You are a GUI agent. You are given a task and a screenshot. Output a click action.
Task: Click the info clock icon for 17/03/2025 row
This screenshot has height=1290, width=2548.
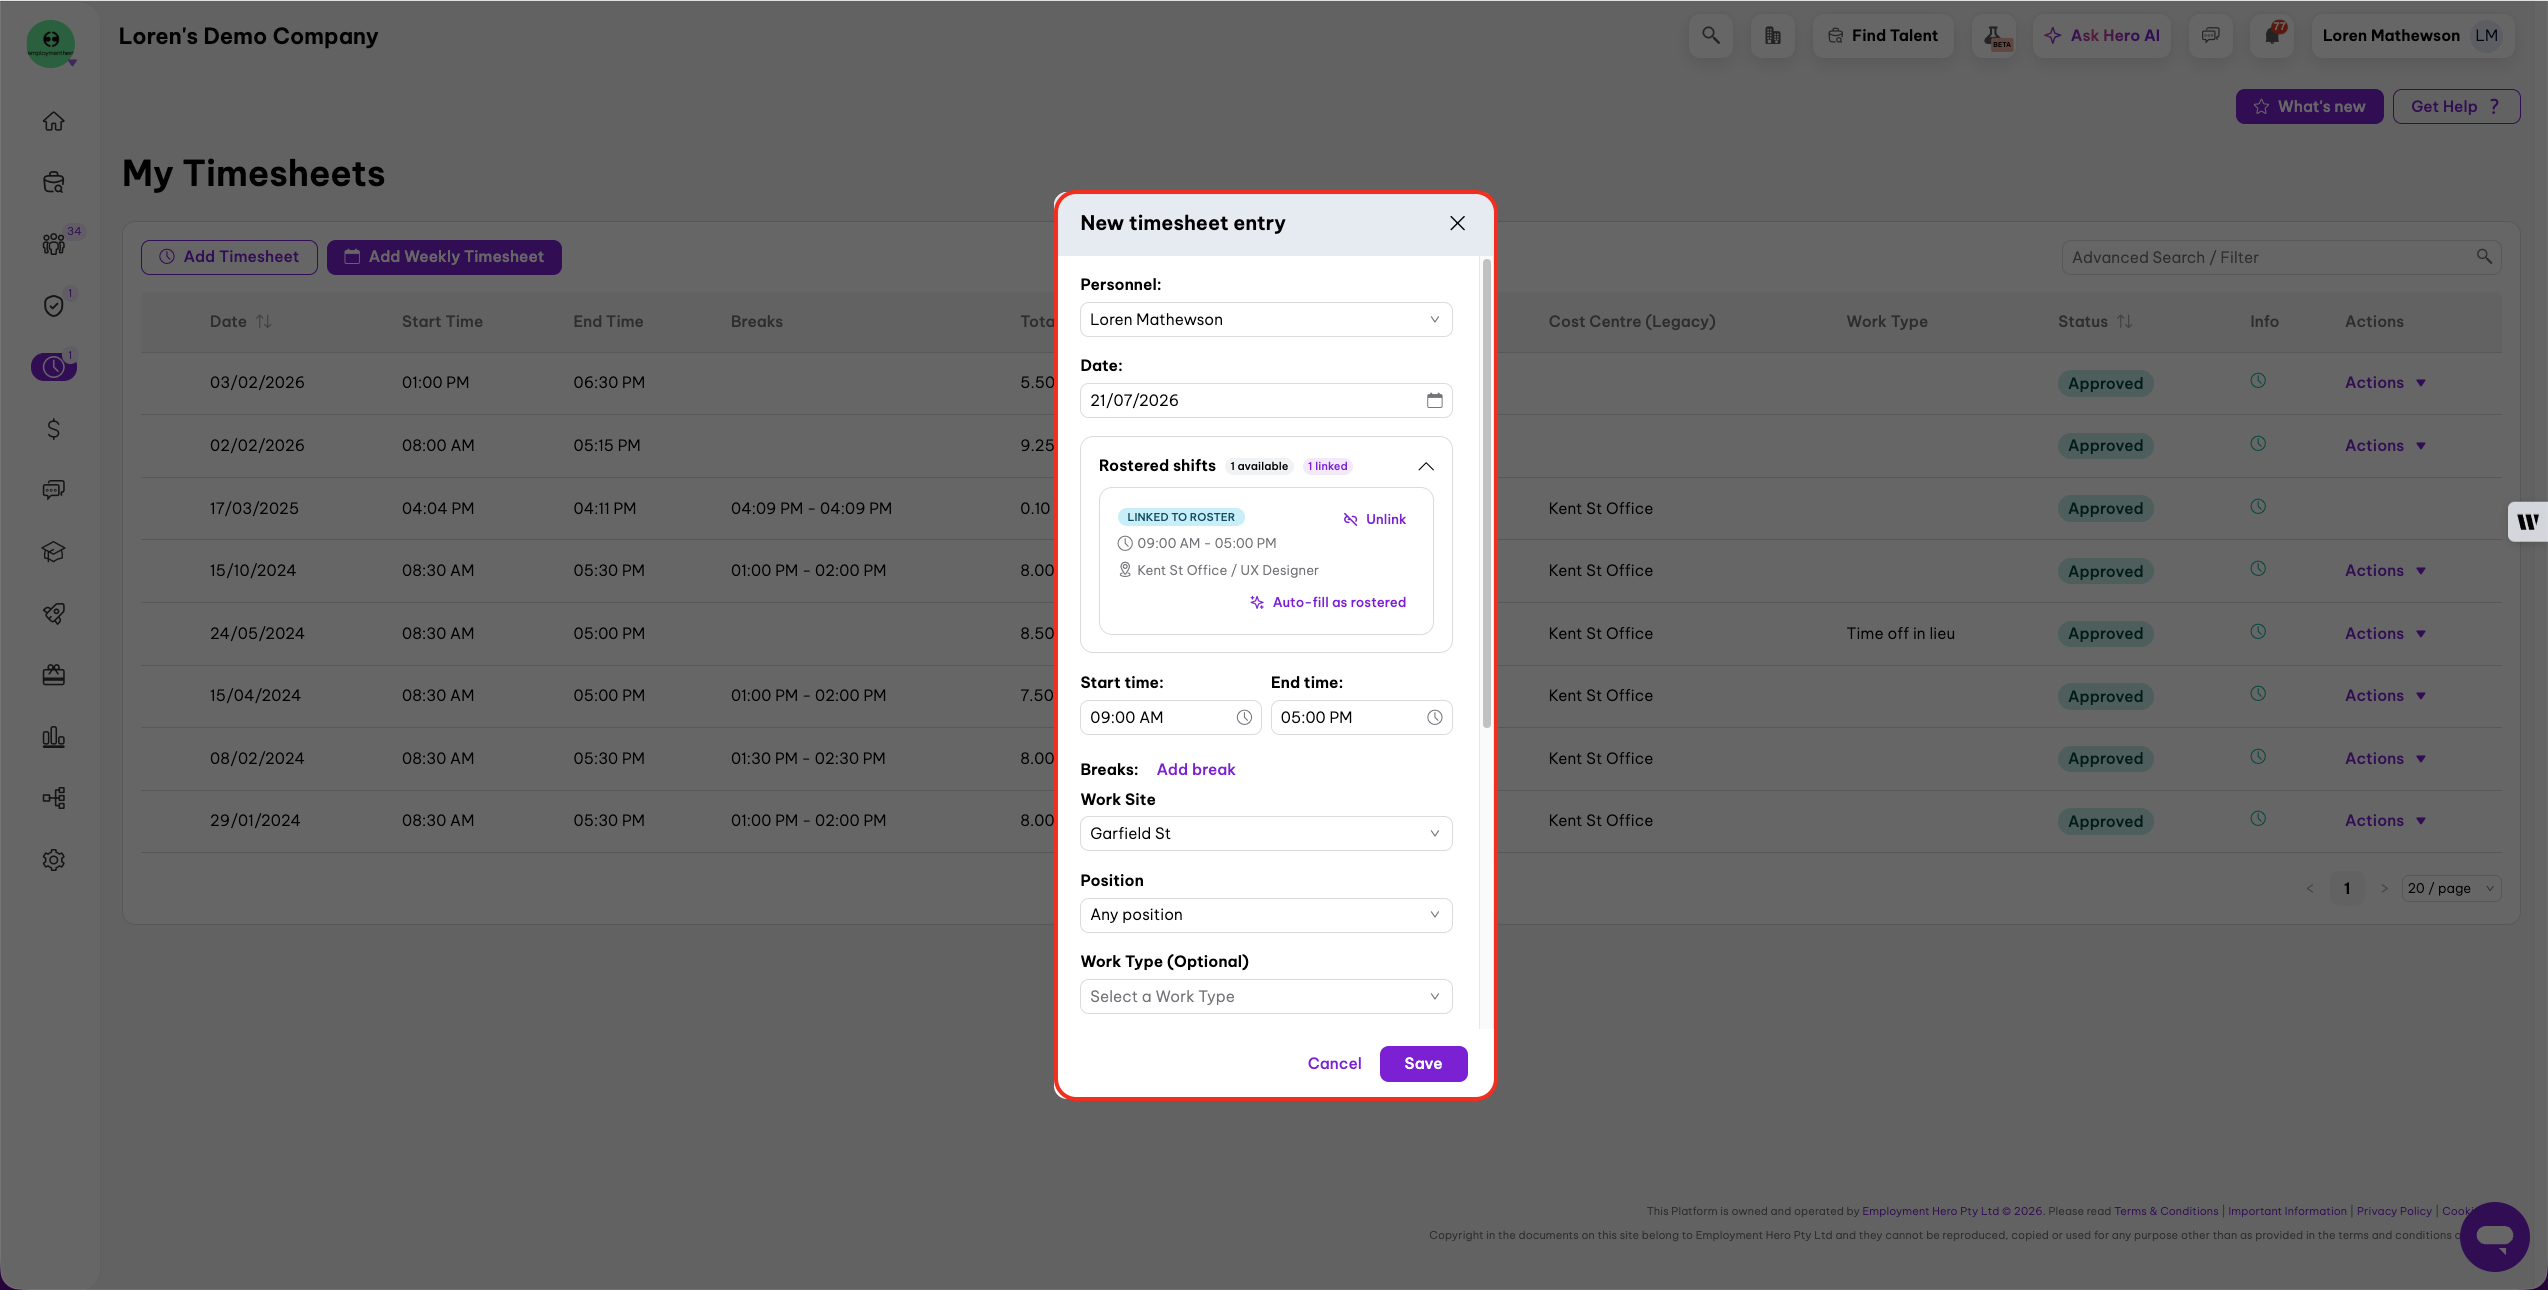[x=2258, y=507]
